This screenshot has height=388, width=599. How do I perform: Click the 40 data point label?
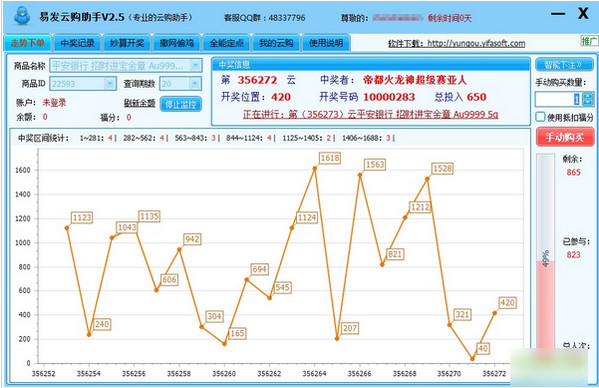coord(483,348)
